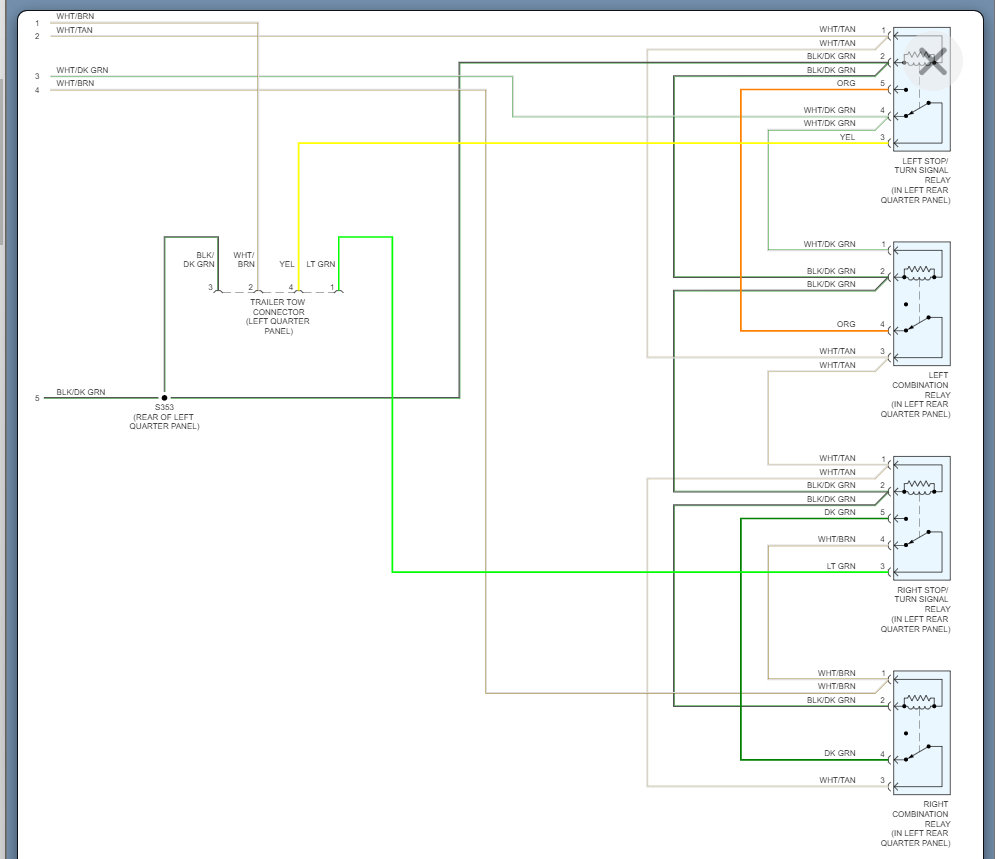Close the wiring diagram with the X button
995x859 pixels.
(x=932, y=61)
